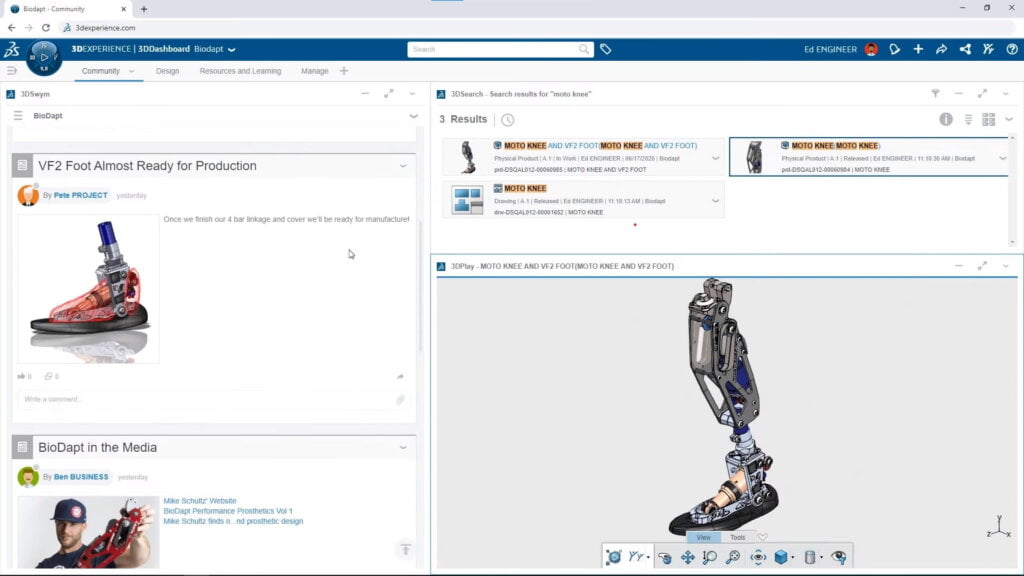This screenshot has width=1024, height=576.
Task: Click the top search input field
Action: pos(495,49)
